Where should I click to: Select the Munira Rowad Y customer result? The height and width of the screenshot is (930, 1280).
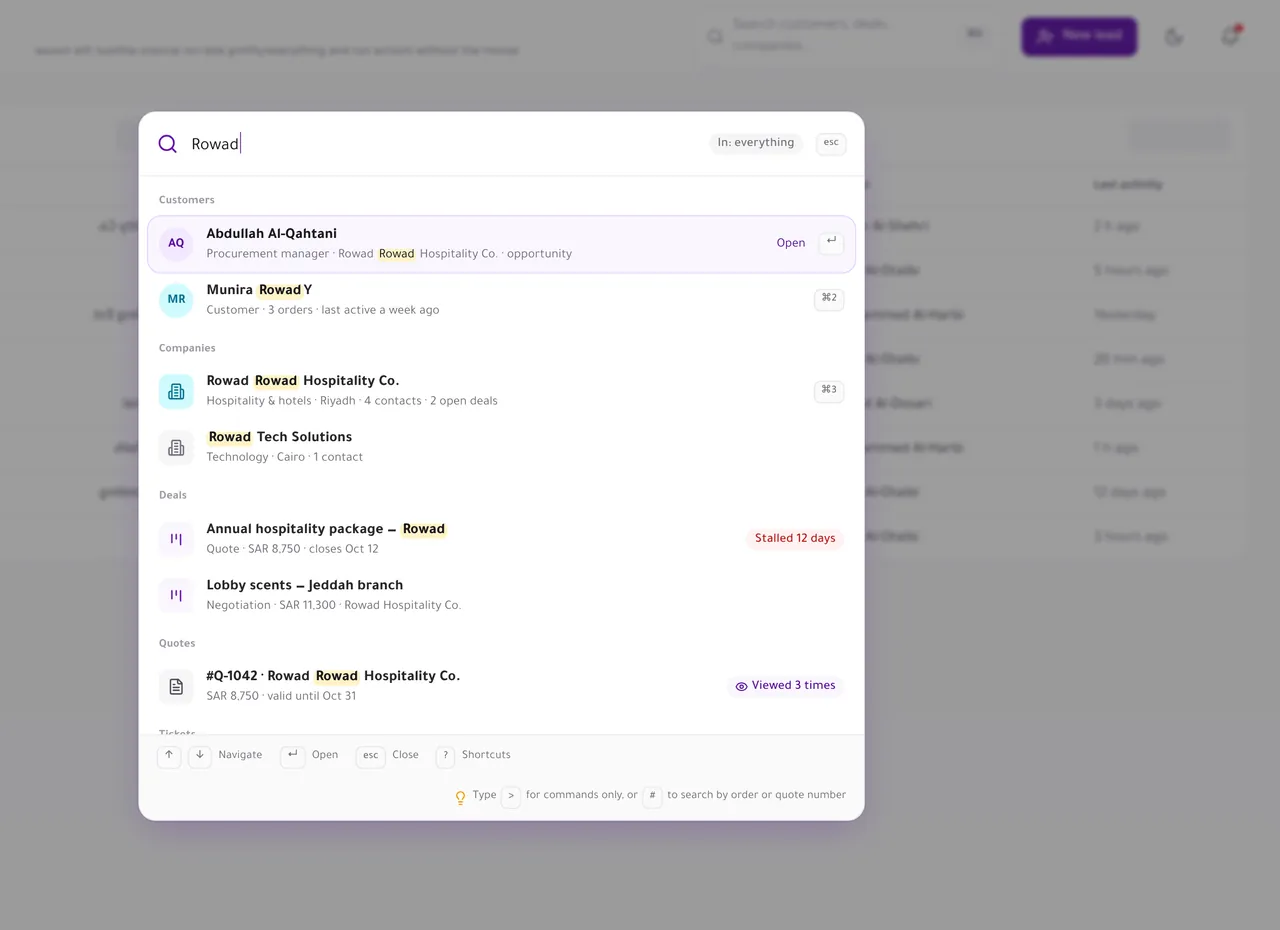coord(501,300)
